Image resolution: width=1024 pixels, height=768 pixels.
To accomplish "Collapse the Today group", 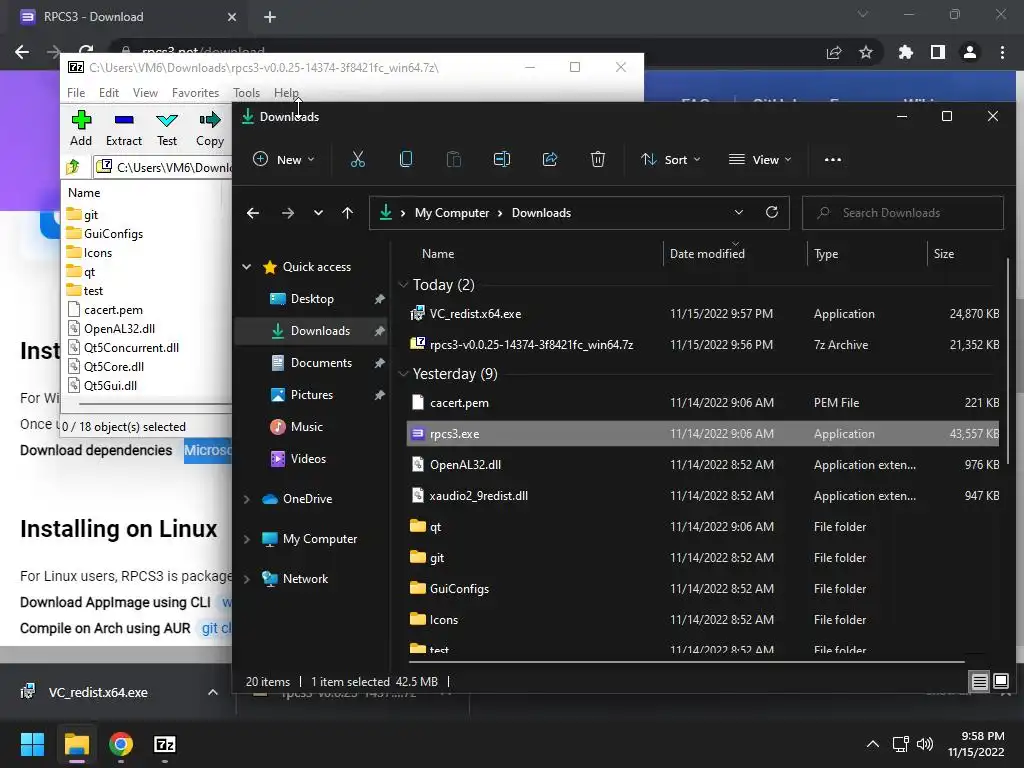I will [x=403, y=284].
